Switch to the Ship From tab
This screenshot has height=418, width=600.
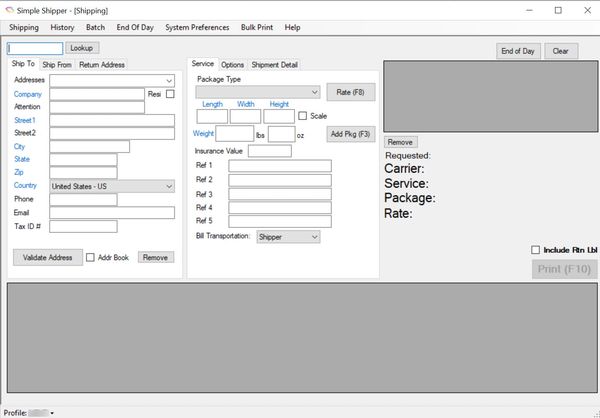pos(56,65)
